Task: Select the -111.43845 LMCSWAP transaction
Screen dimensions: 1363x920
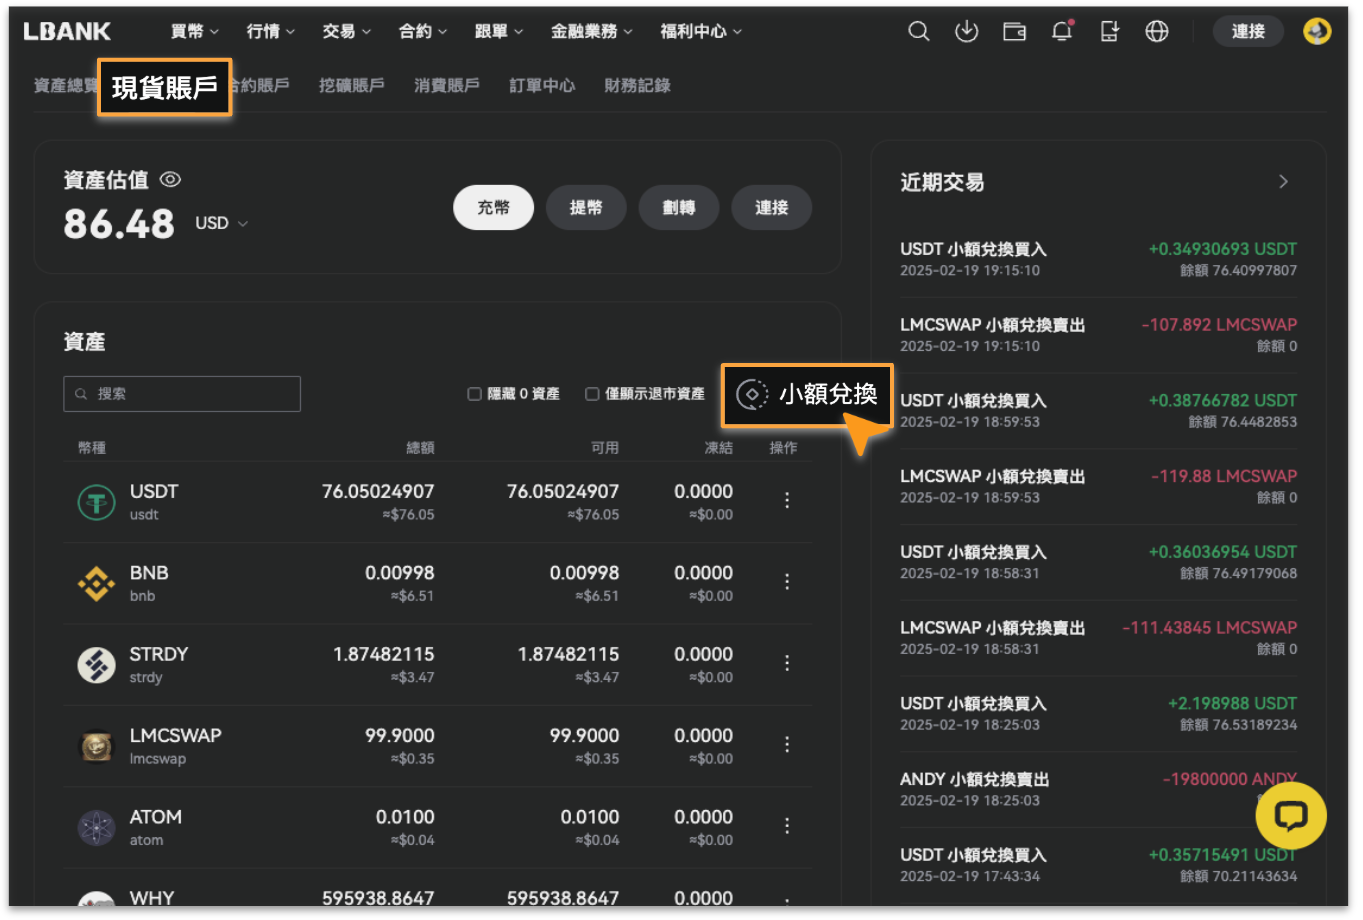Action: click(x=1098, y=638)
